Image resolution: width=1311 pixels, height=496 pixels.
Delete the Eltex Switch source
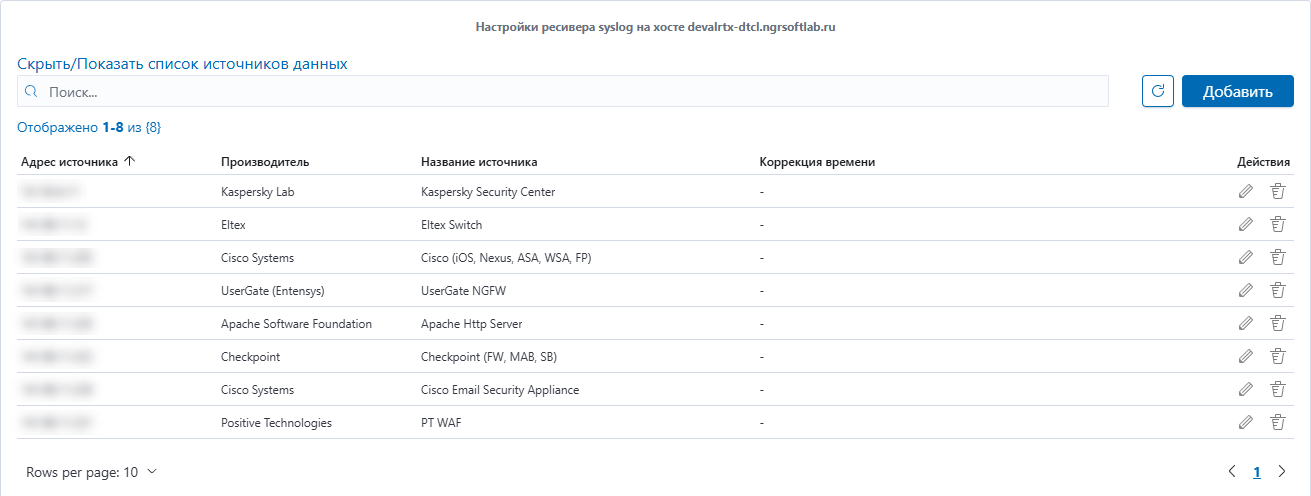click(x=1277, y=225)
